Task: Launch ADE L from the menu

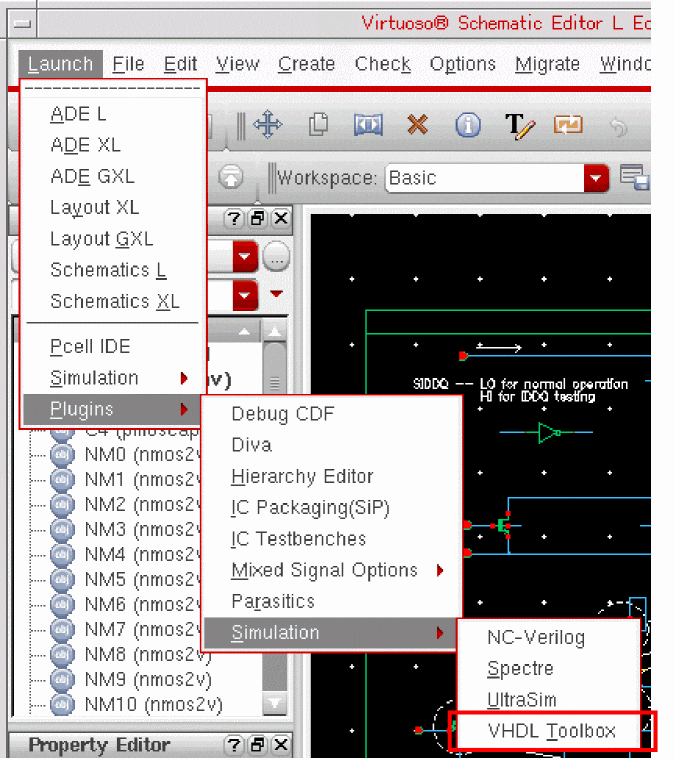Action: (x=113, y=114)
